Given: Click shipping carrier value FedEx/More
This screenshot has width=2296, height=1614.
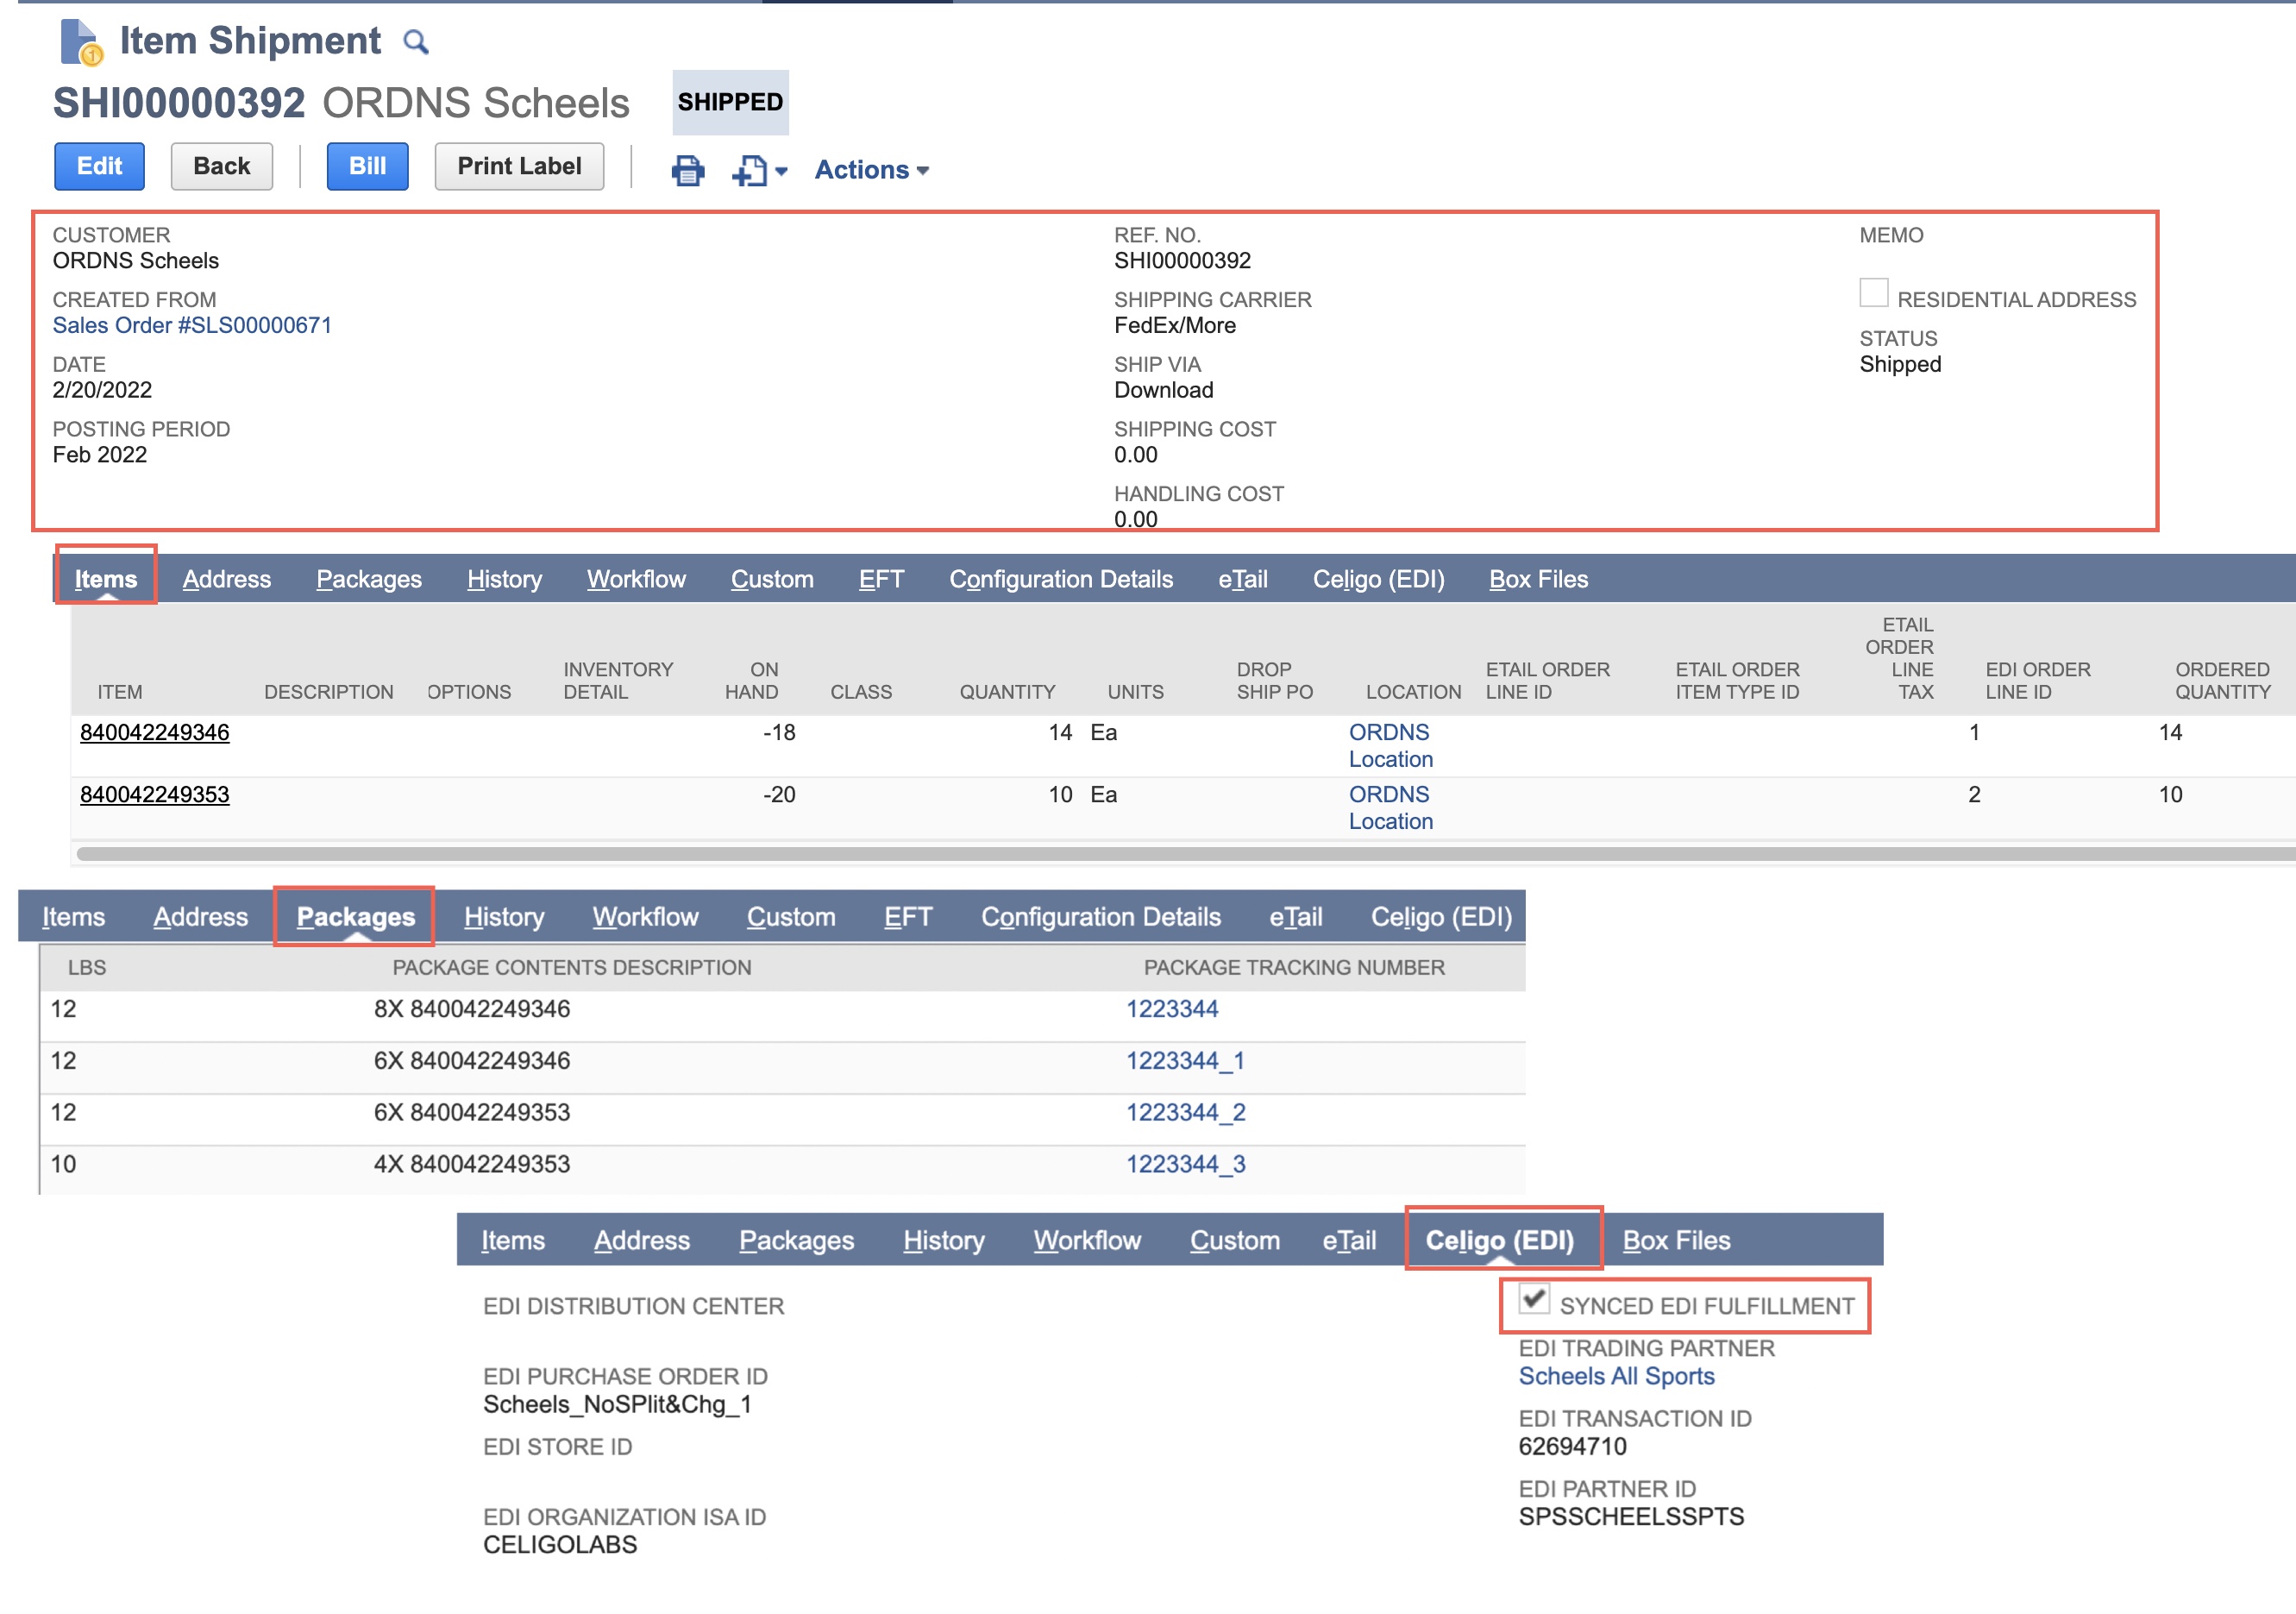Looking at the screenshot, I should coord(1175,325).
